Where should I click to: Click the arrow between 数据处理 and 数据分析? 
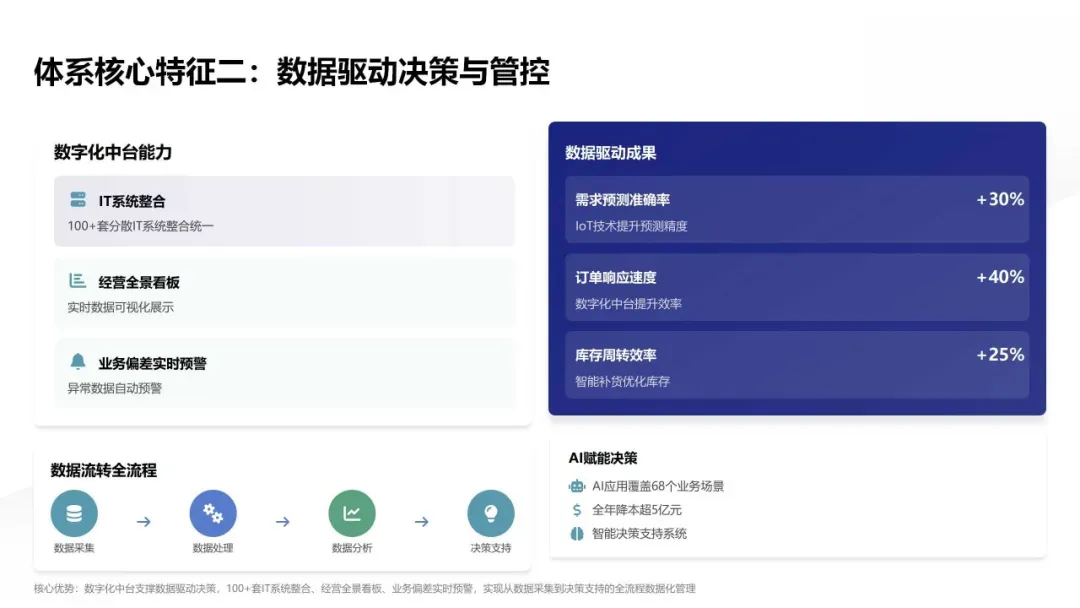coord(282,522)
